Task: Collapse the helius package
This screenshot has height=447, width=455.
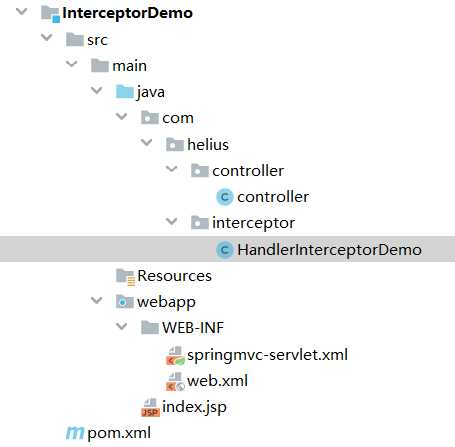Action: (147, 143)
